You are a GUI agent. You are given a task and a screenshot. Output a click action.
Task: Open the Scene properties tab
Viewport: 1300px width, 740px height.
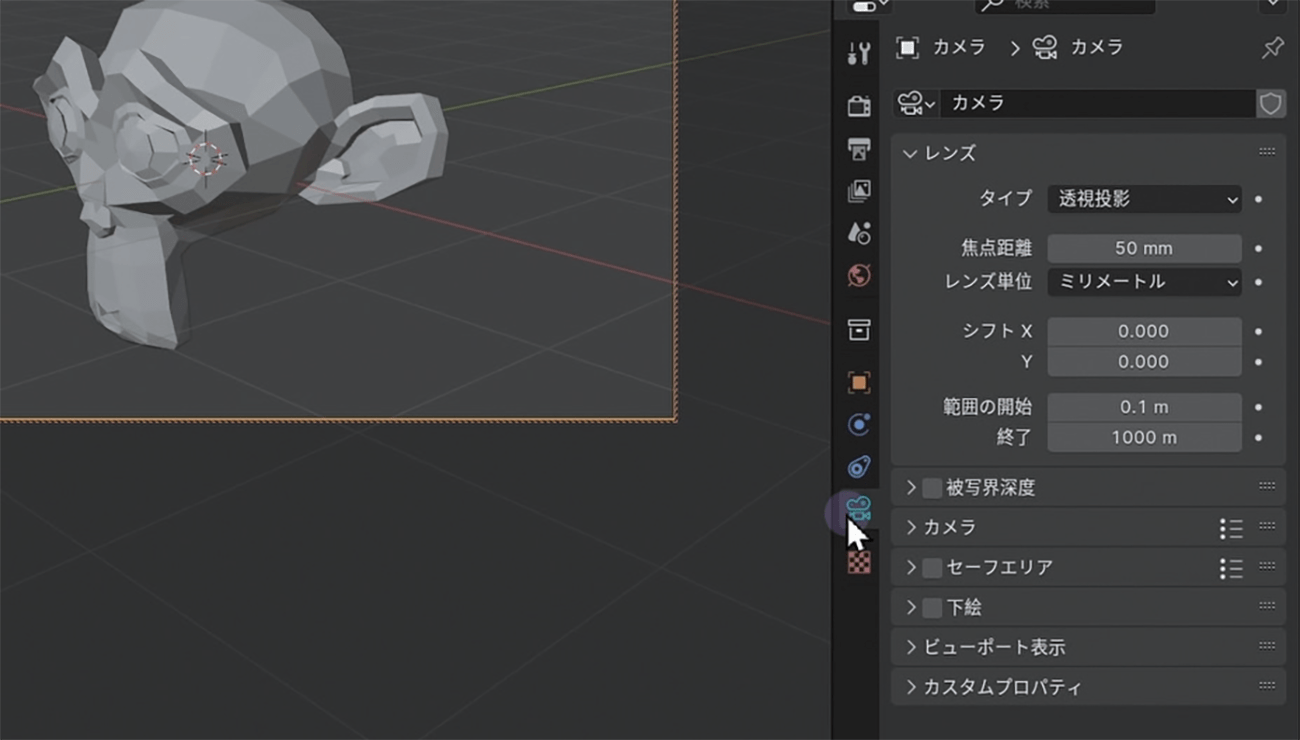858,233
